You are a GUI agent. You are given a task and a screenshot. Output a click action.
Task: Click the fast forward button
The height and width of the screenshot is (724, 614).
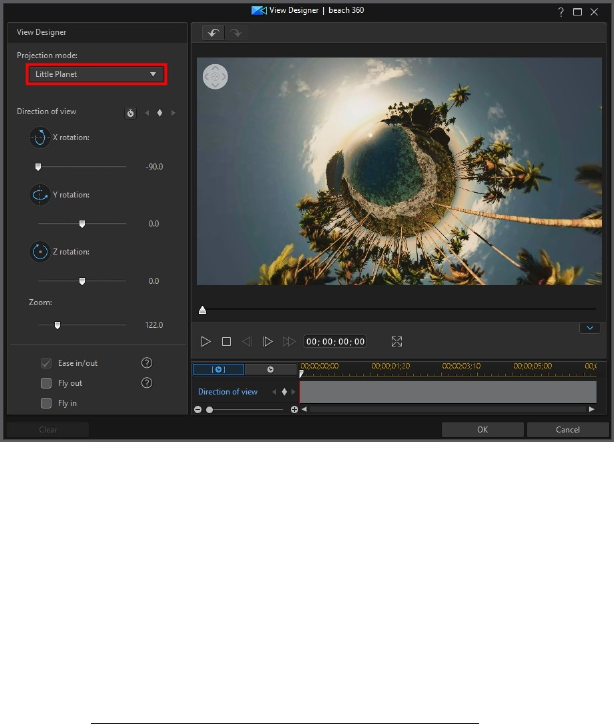click(289, 342)
